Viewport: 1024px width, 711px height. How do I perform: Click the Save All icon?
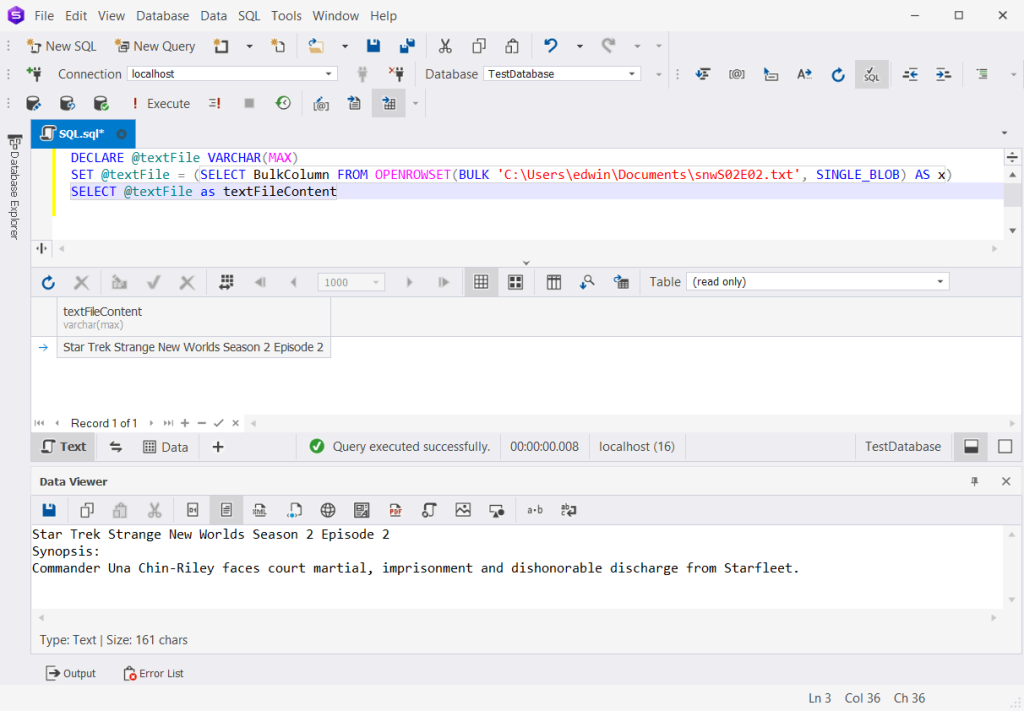point(407,46)
